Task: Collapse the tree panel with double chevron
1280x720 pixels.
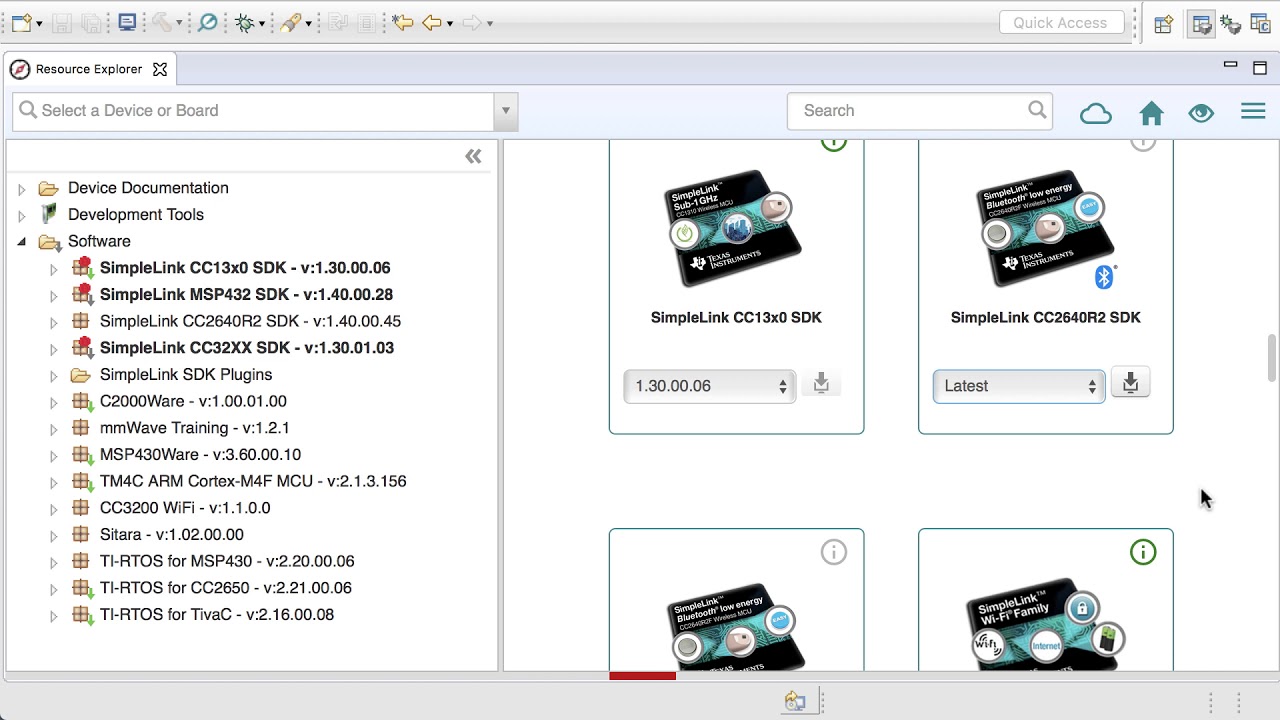Action: [473, 156]
